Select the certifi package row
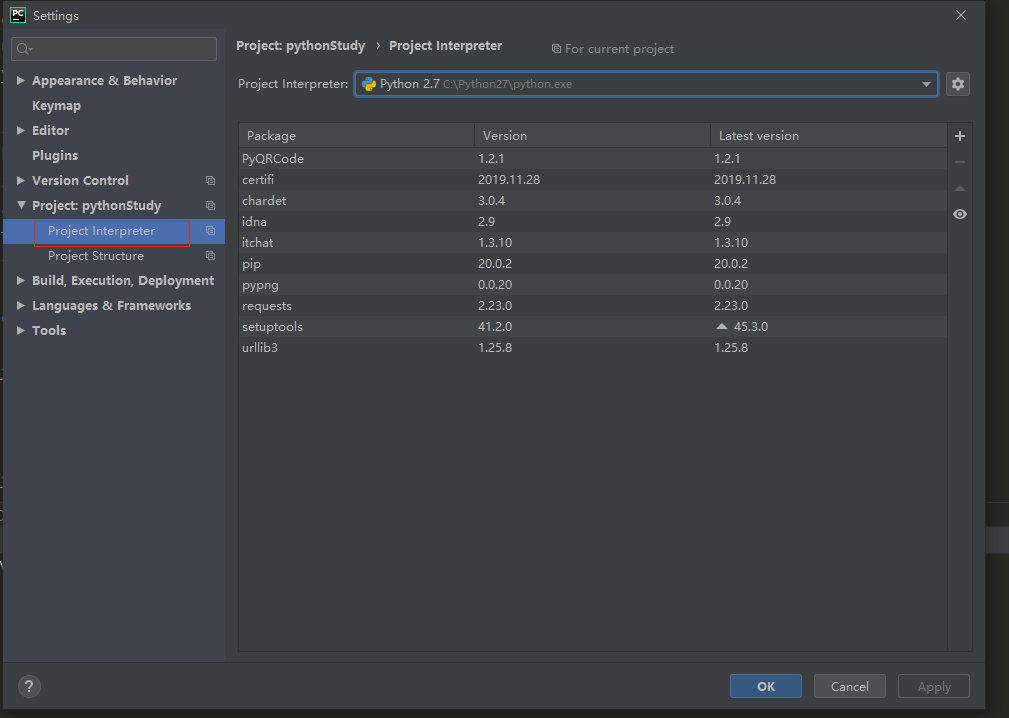1009x718 pixels. click(593, 180)
